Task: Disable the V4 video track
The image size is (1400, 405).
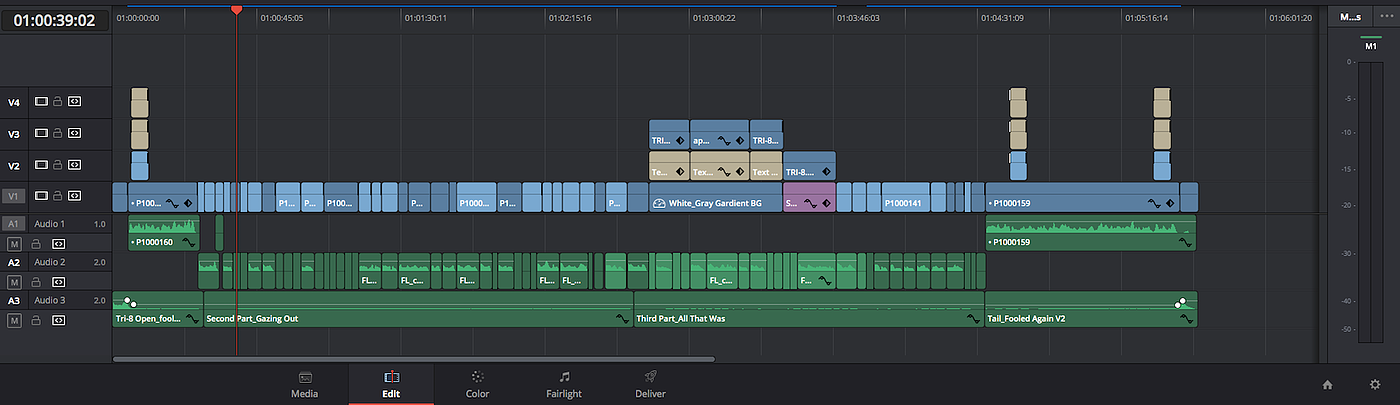Action: point(41,101)
